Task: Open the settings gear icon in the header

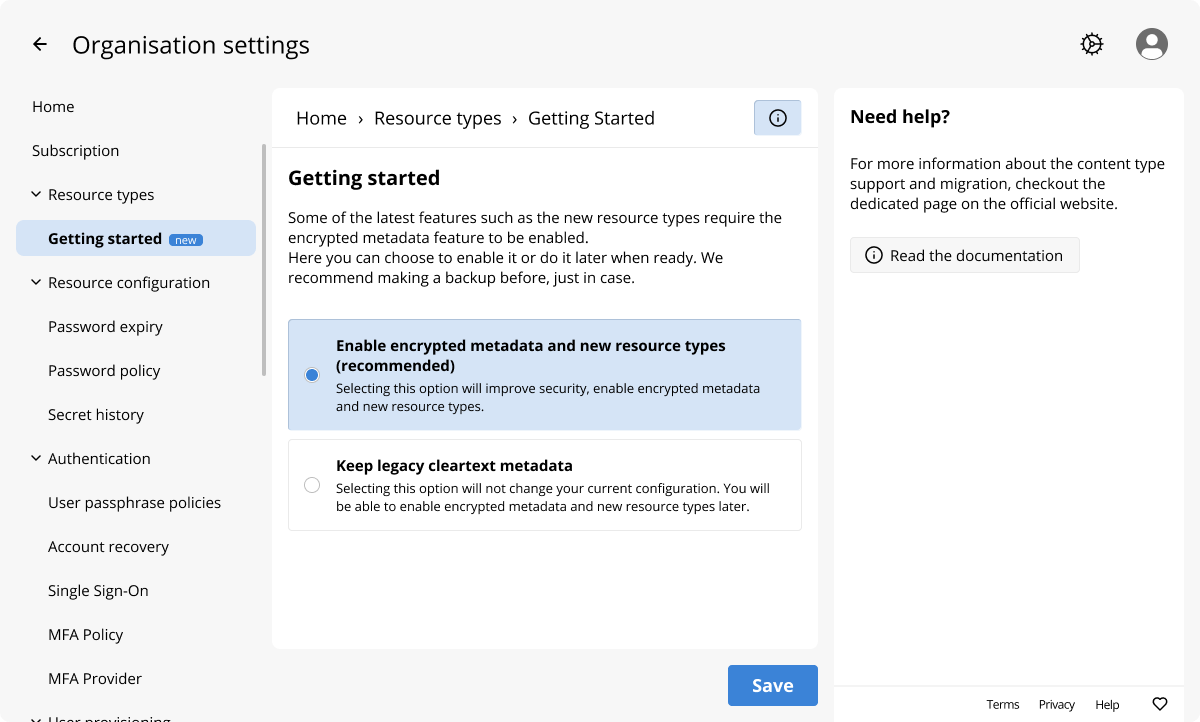Action: tap(1092, 45)
